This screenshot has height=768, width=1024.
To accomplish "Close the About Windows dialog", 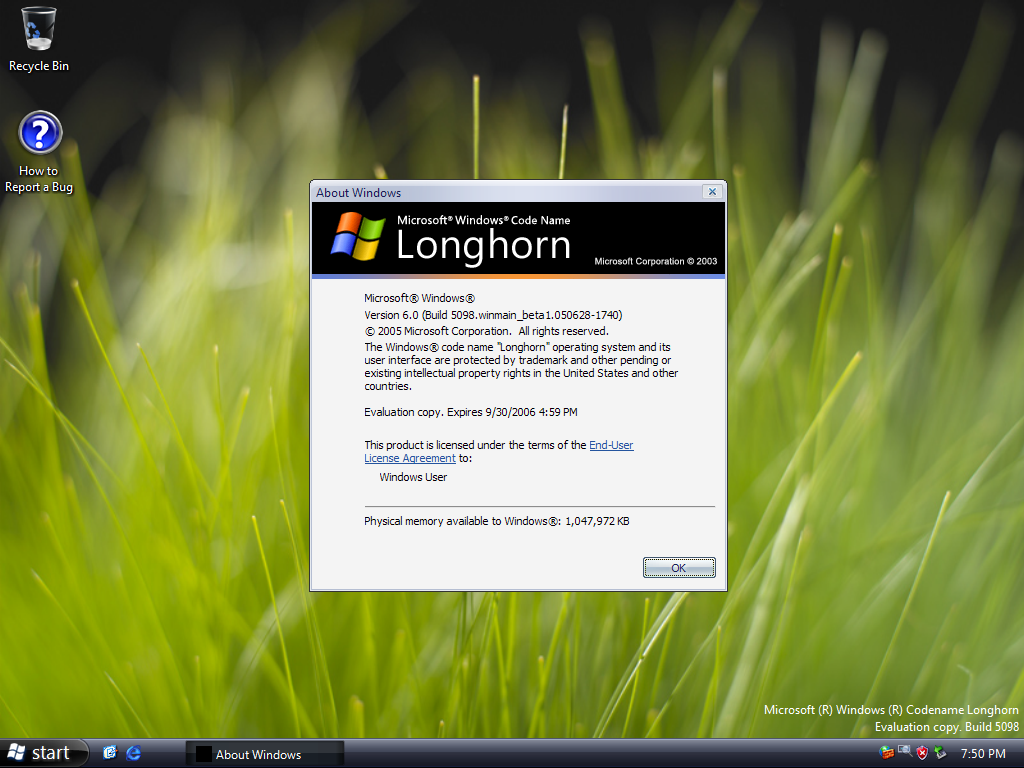I will click(x=712, y=191).
